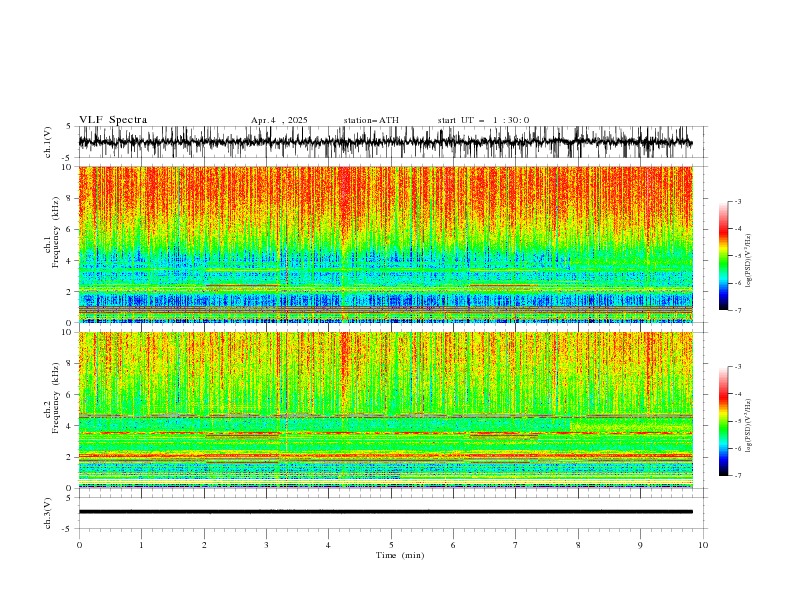792x612 pixels.
Task: Click the time axis tick label "0"
Action: point(79,545)
